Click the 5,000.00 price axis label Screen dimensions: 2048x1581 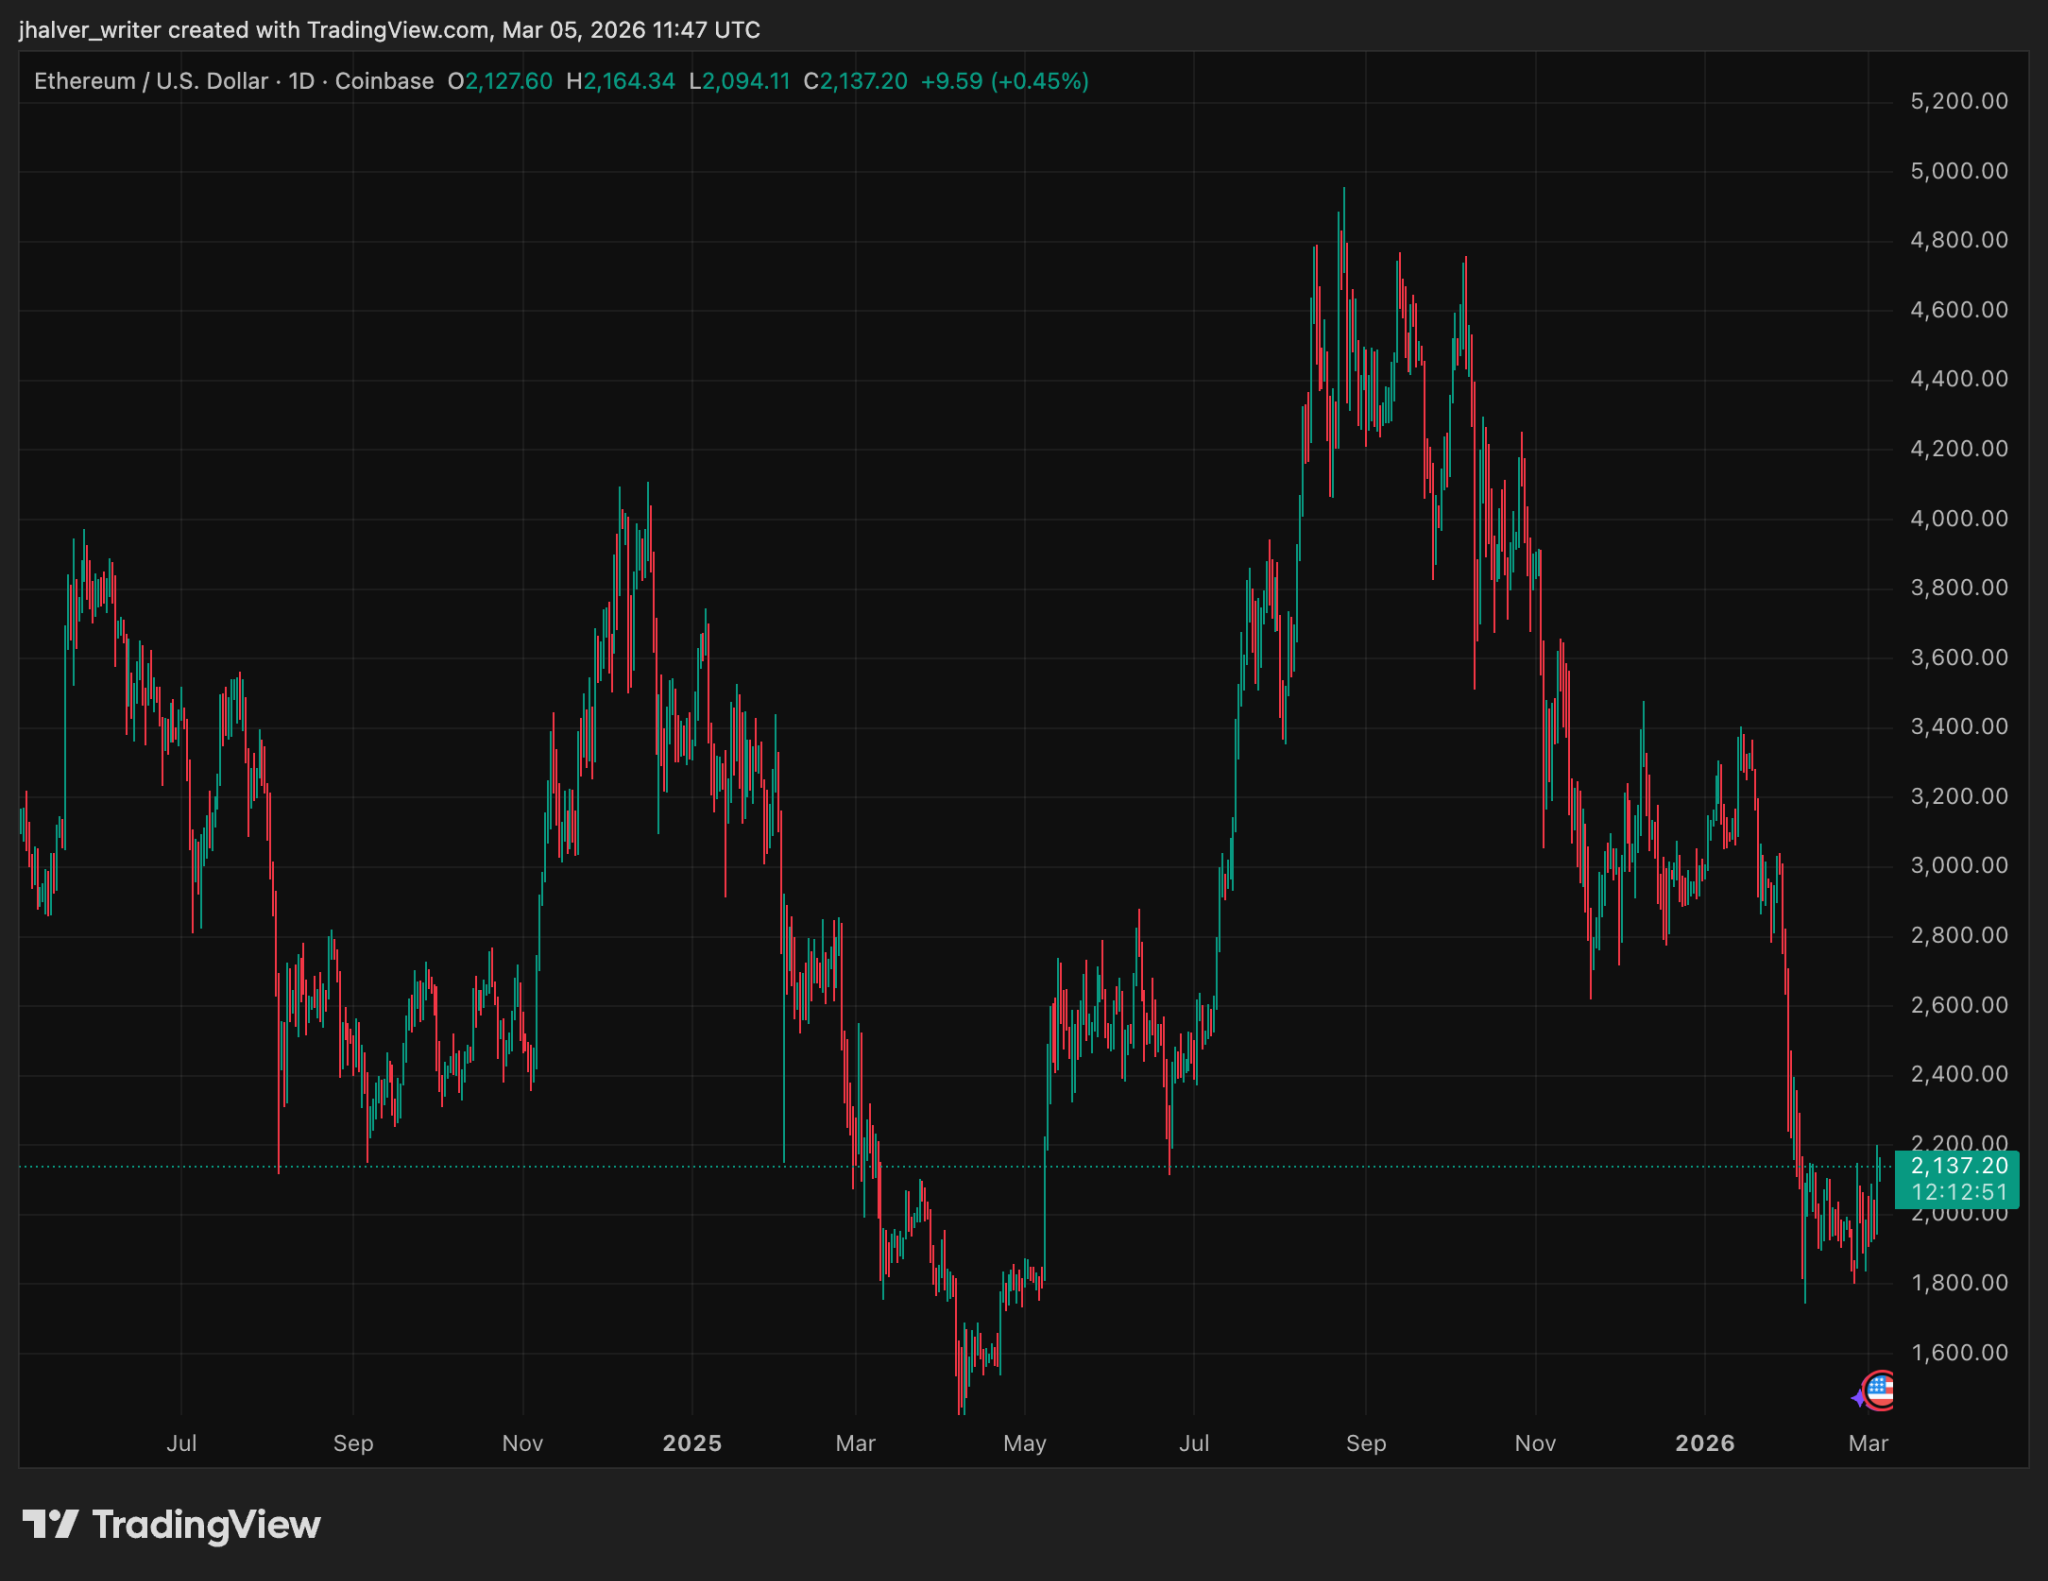click(x=1958, y=171)
